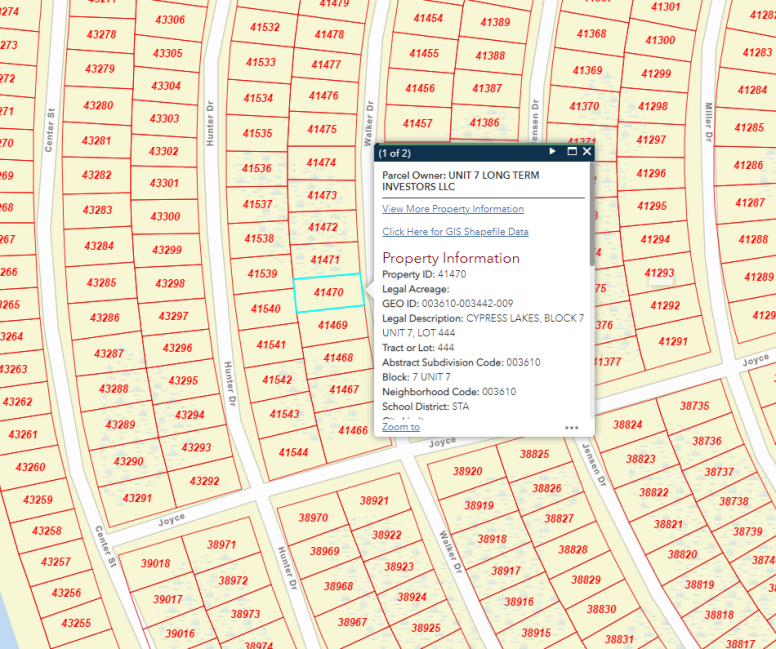Image resolution: width=776 pixels, height=649 pixels.
Task: Select parcel 41294 on the map
Action: [654, 240]
